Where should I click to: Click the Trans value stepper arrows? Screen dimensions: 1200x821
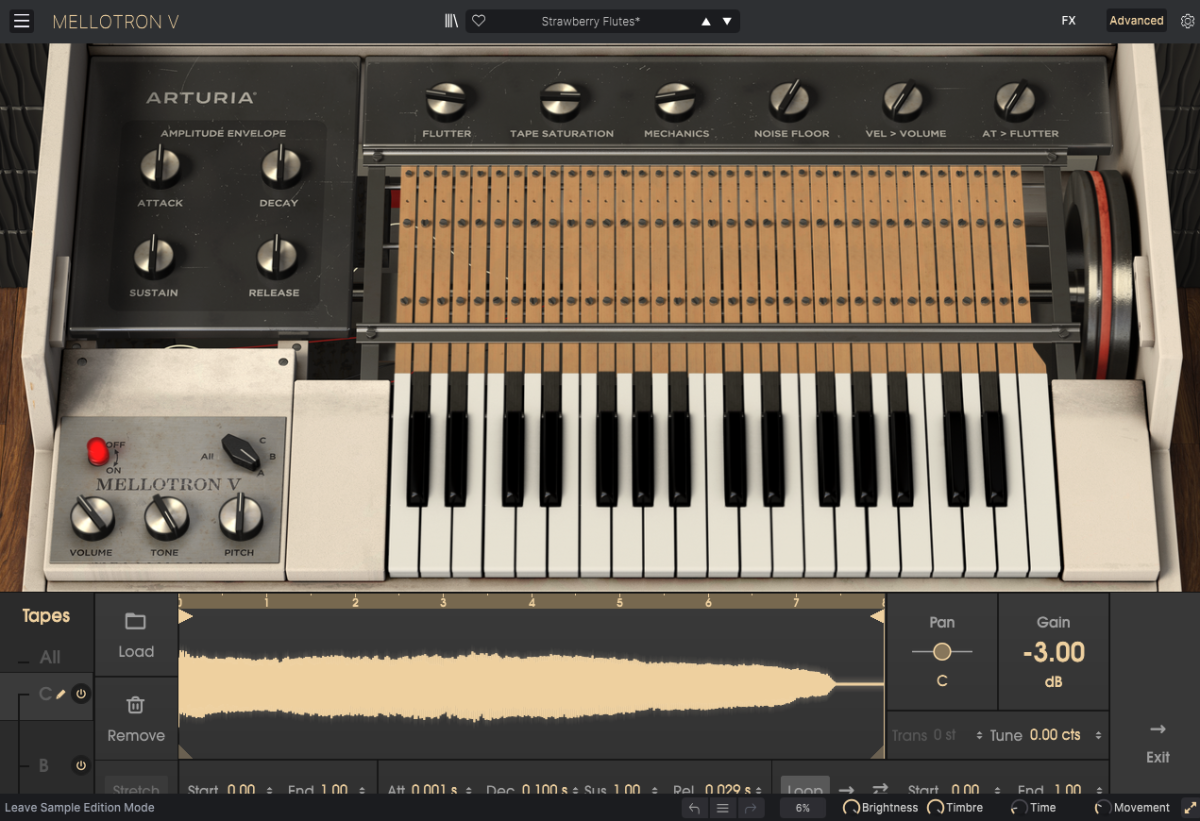click(979, 735)
